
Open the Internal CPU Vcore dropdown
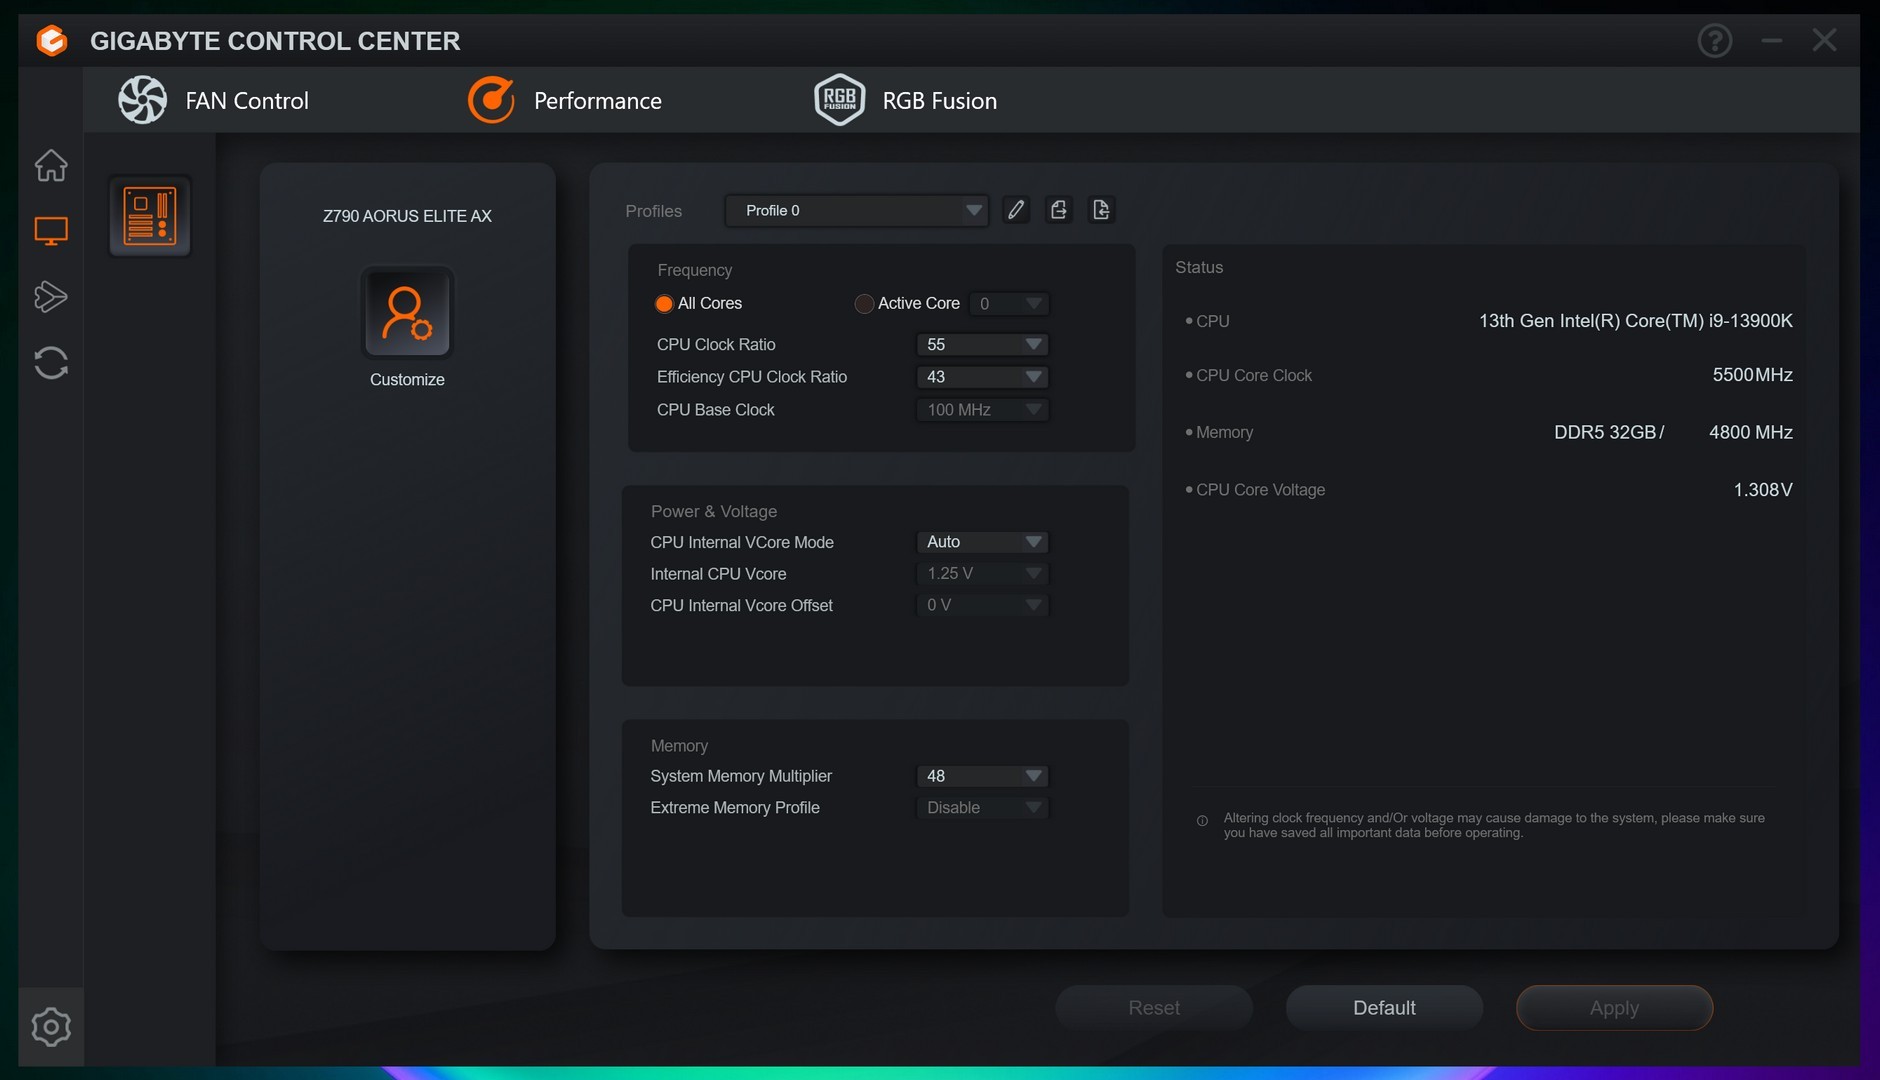(982, 573)
